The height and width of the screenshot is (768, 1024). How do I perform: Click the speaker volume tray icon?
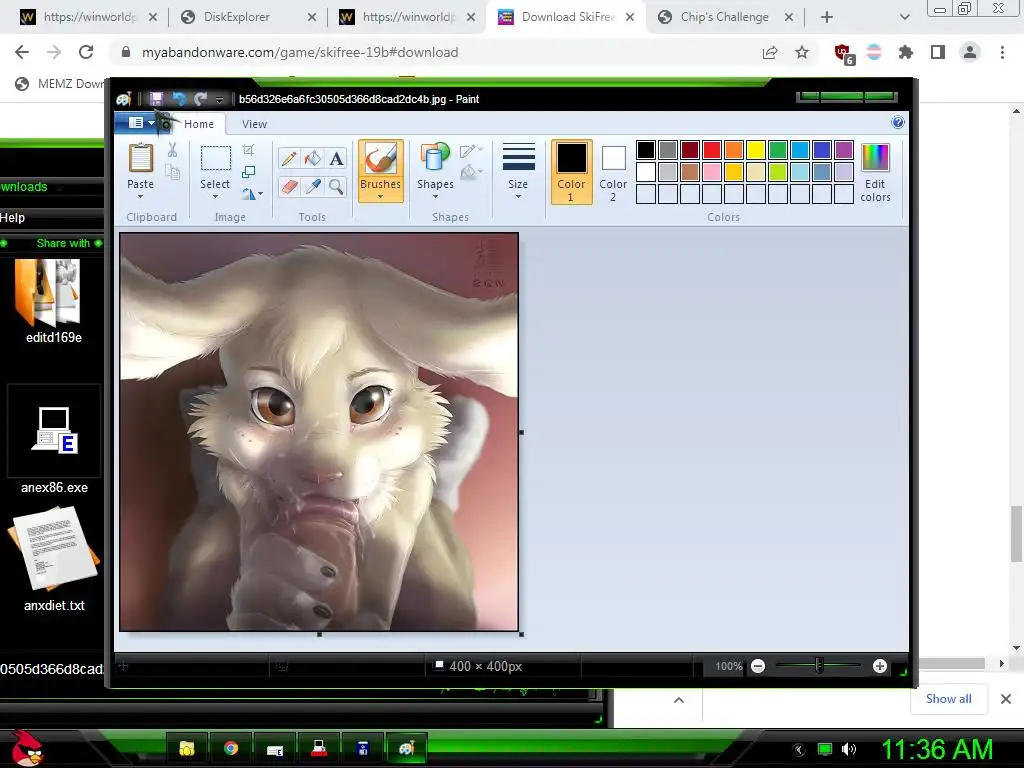[849, 749]
